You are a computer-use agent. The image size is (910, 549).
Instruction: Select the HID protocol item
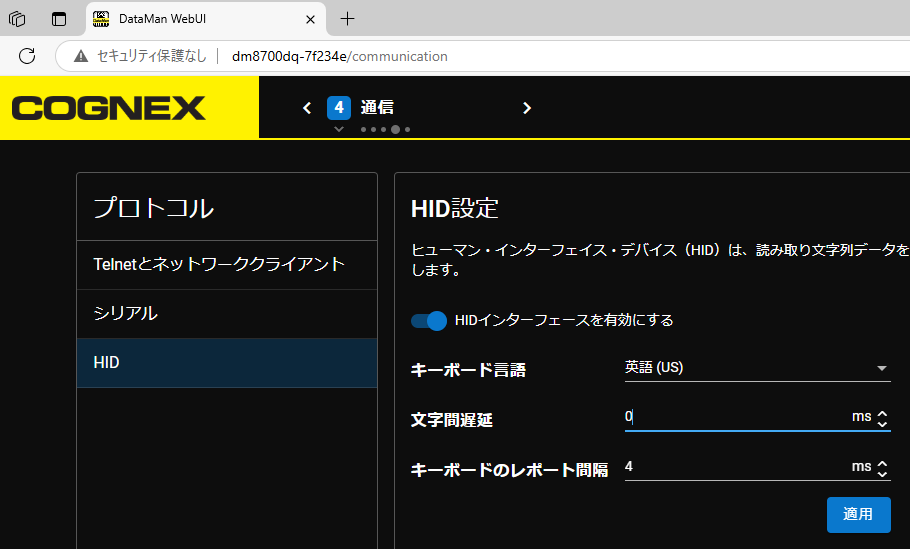(227, 363)
